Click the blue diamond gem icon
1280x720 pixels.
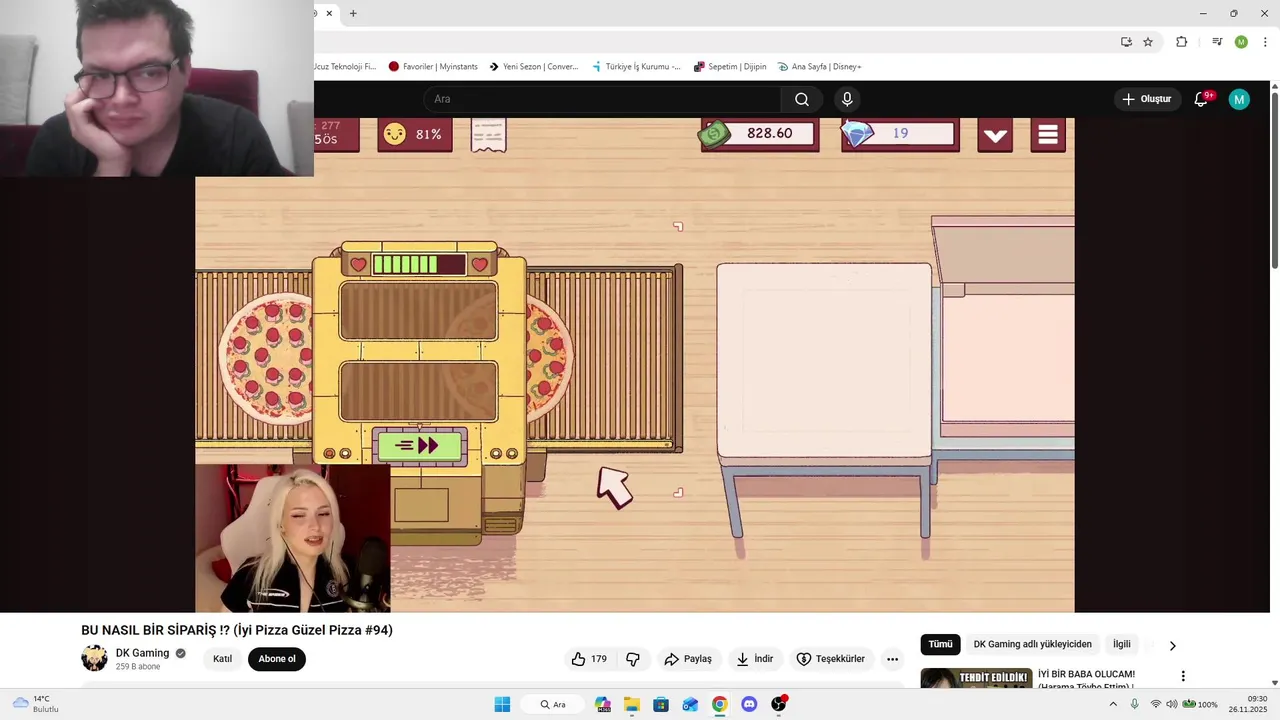pyautogui.click(x=857, y=134)
